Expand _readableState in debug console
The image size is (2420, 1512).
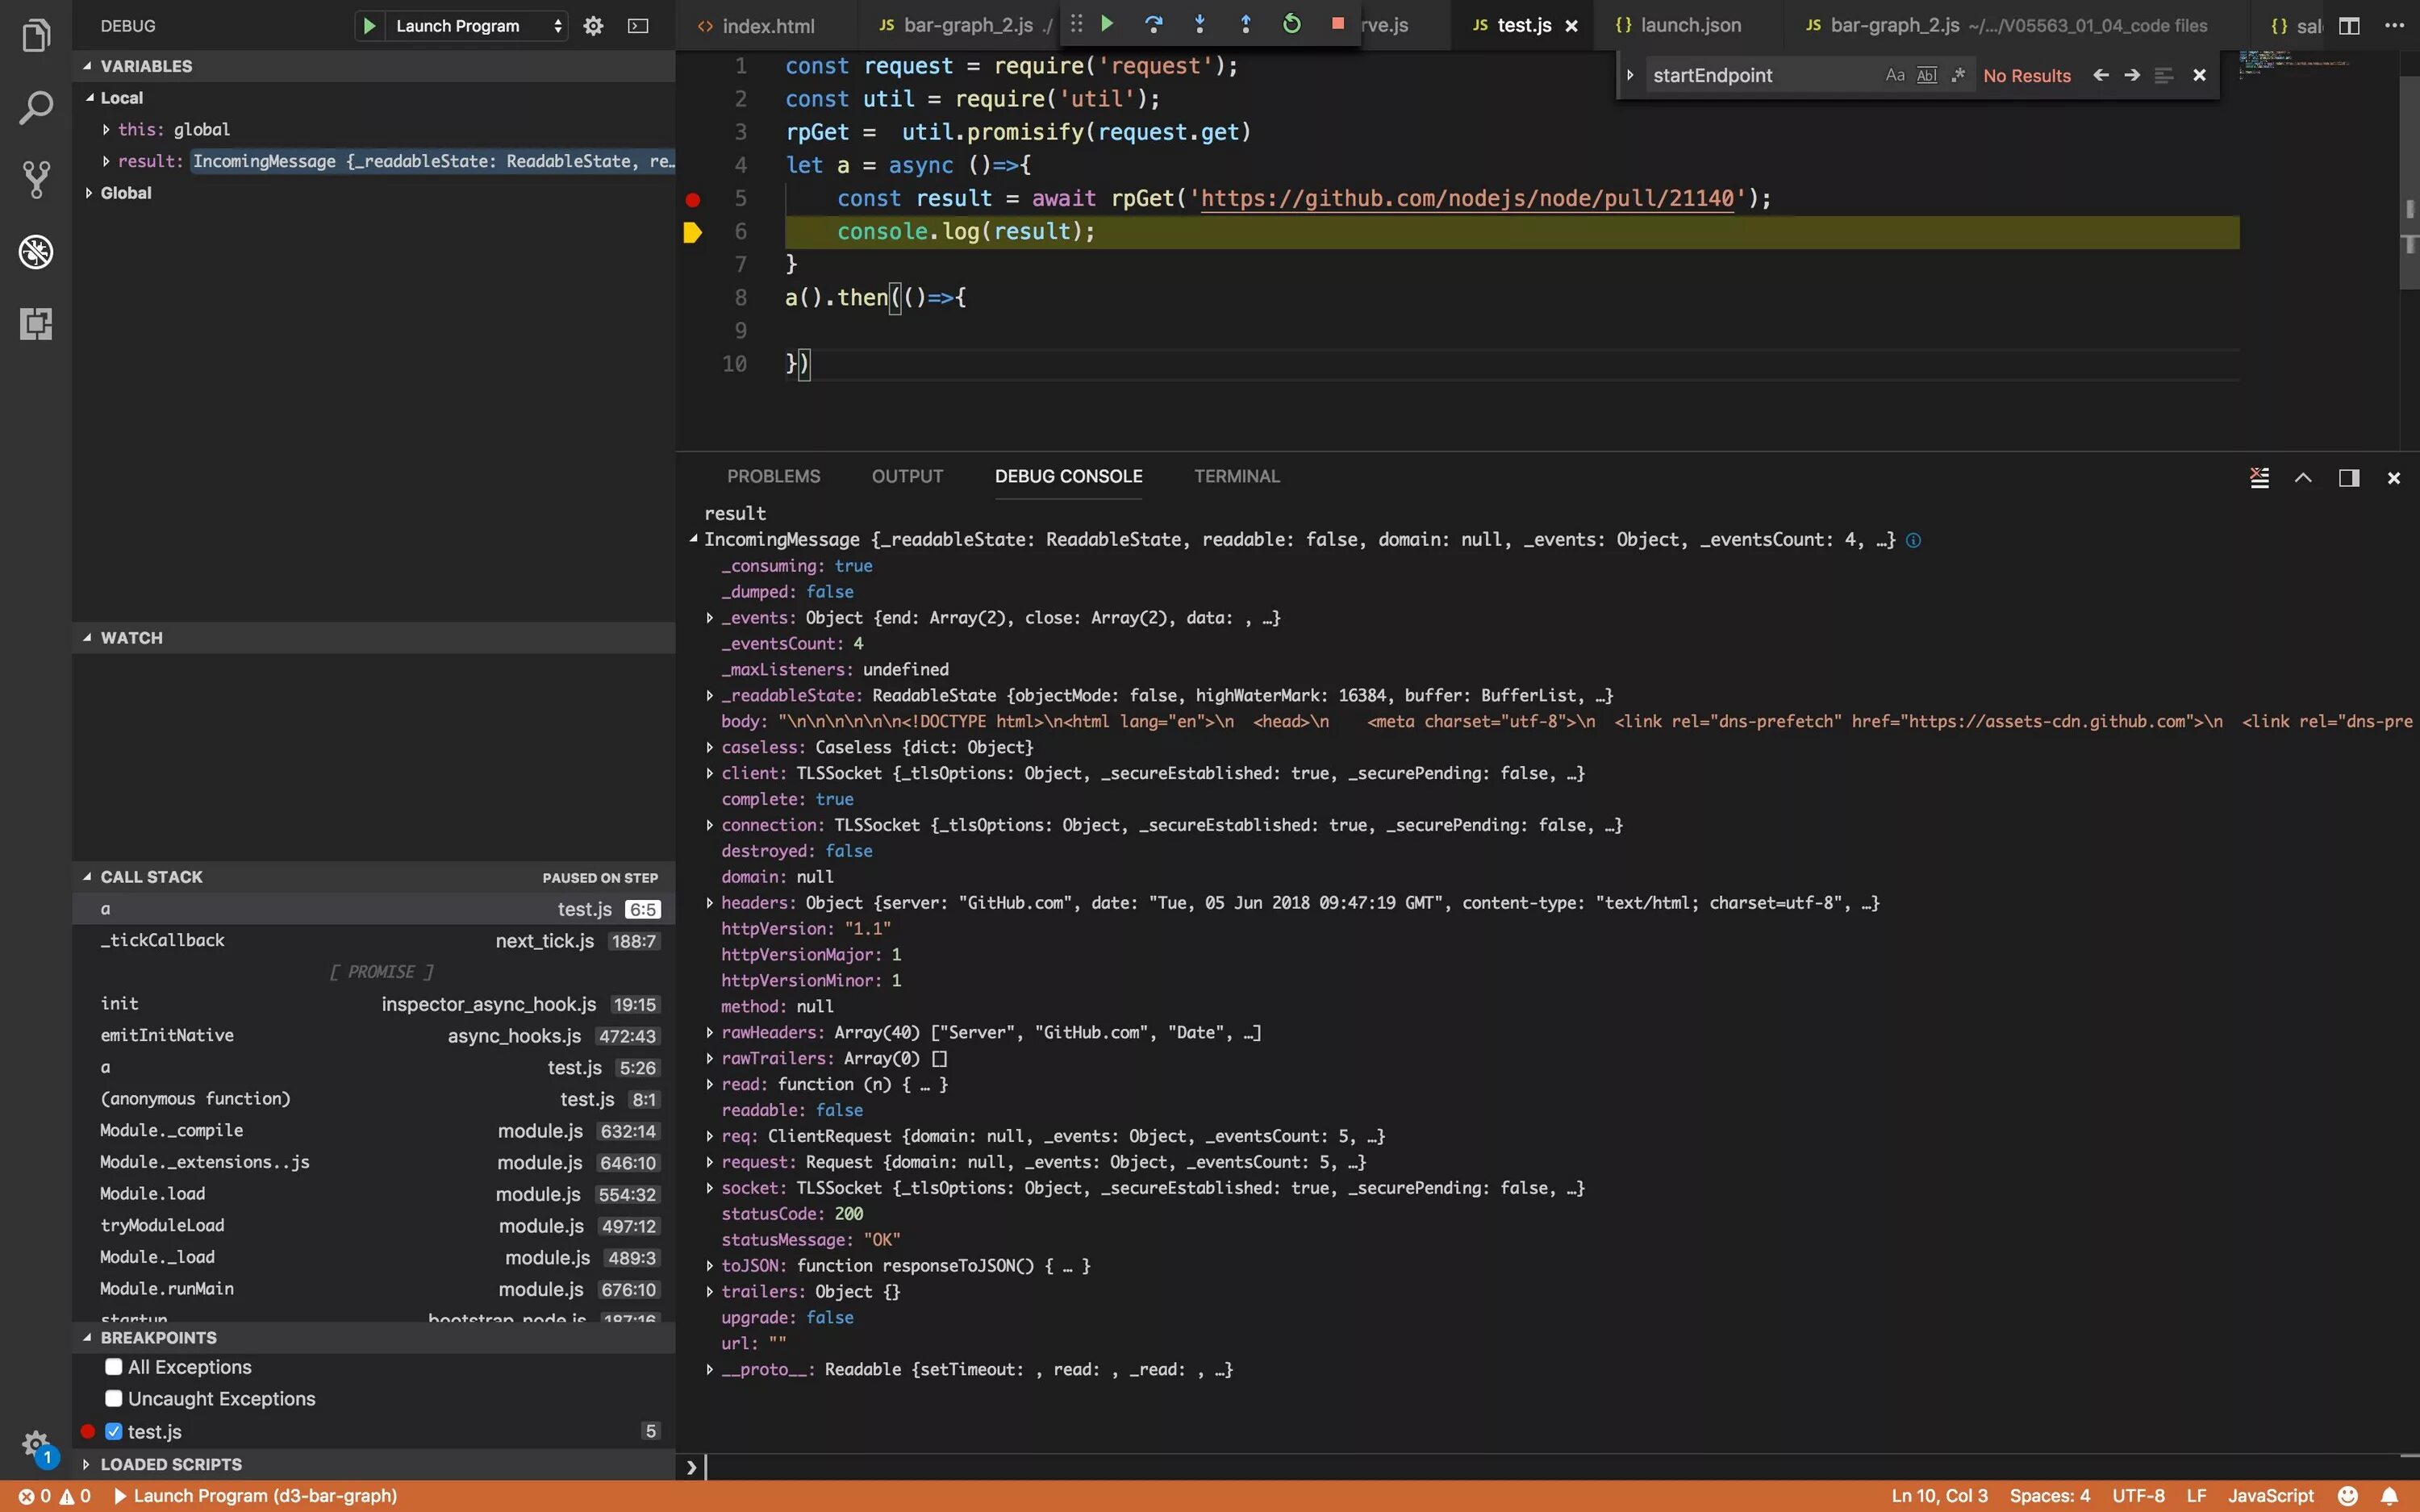pyautogui.click(x=709, y=695)
